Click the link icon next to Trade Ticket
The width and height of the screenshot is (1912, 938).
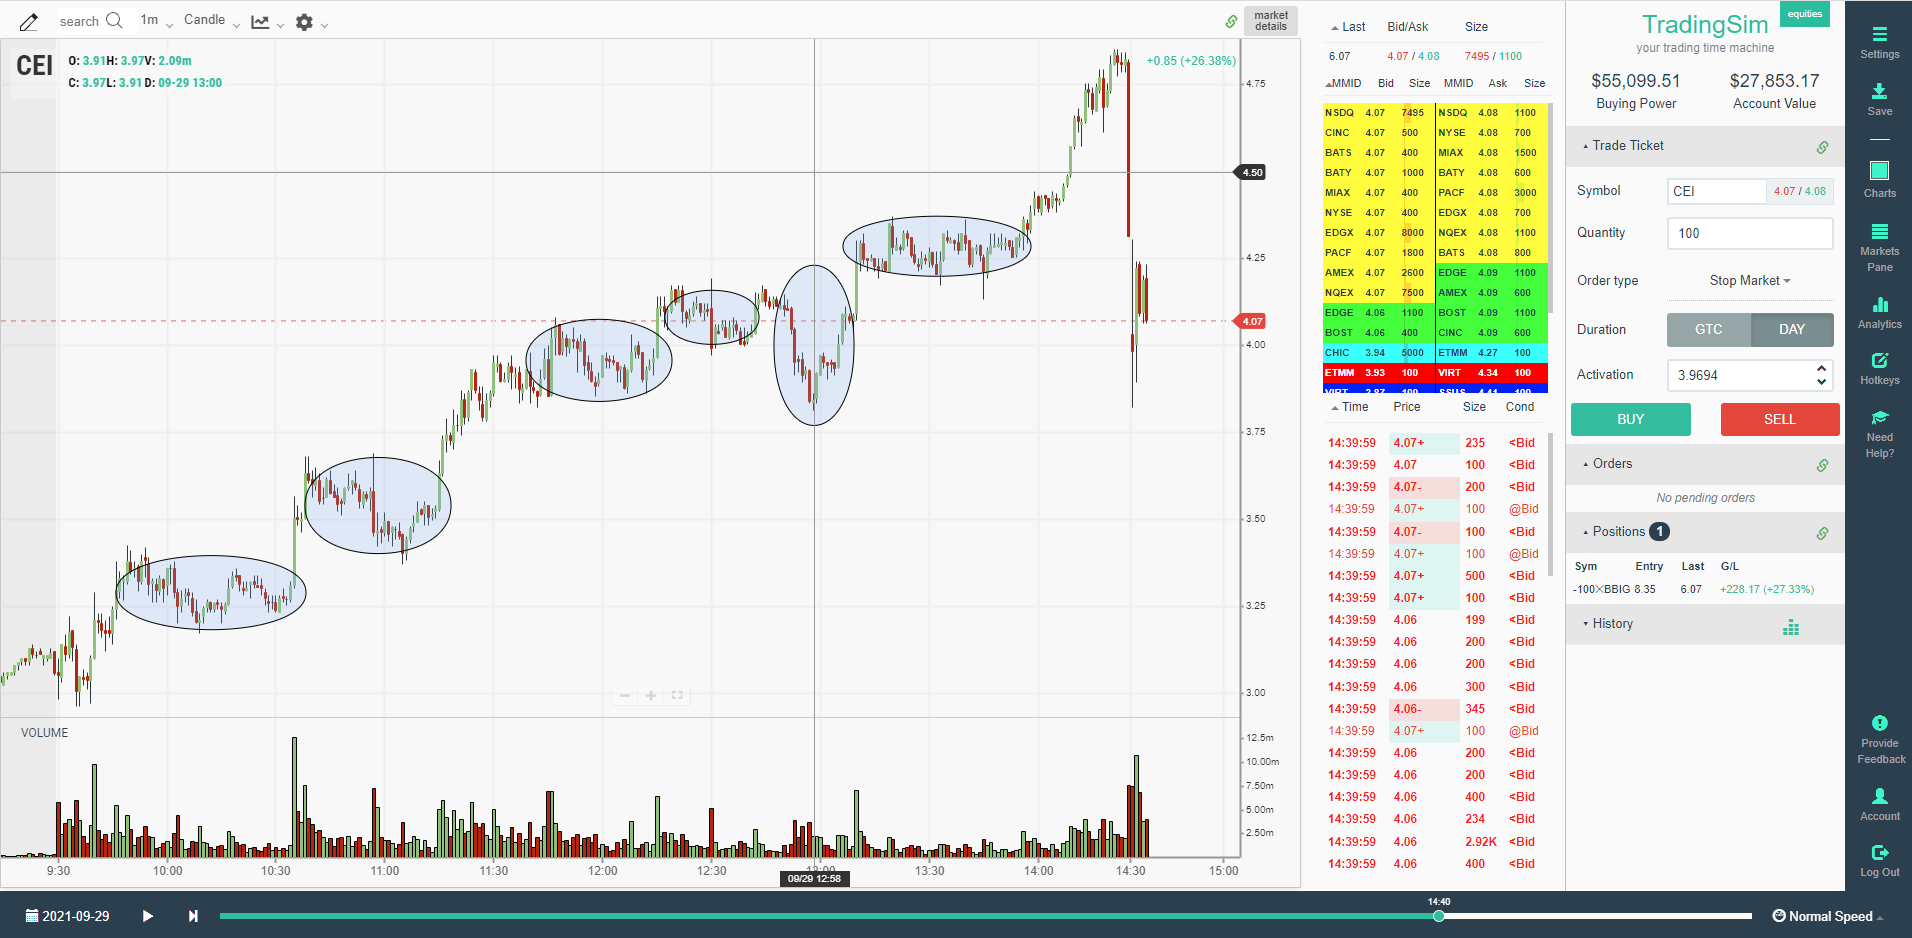click(x=1822, y=146)
